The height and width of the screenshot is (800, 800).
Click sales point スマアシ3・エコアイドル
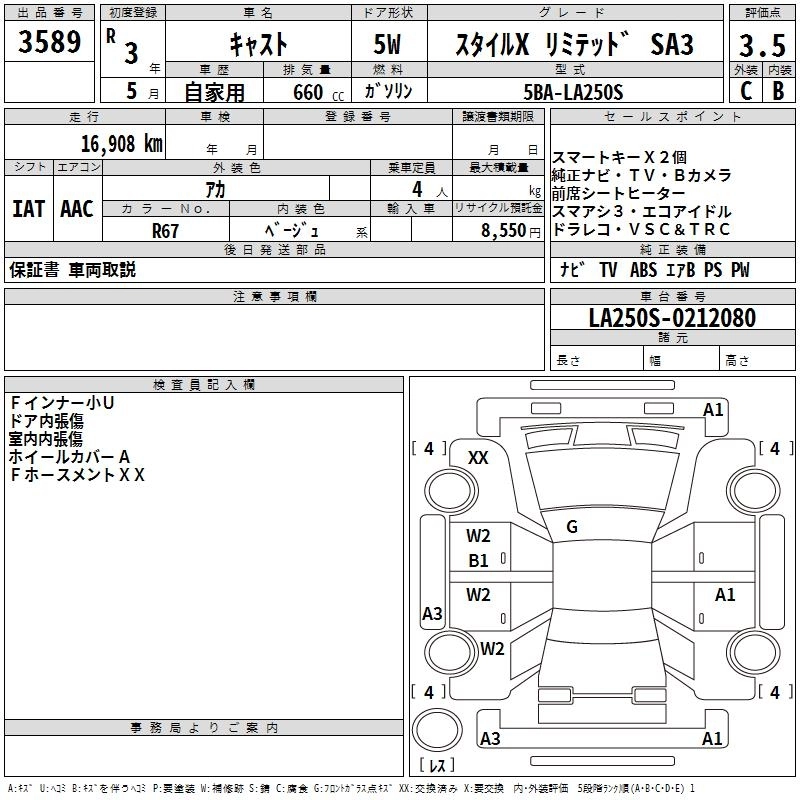[641, 211]
